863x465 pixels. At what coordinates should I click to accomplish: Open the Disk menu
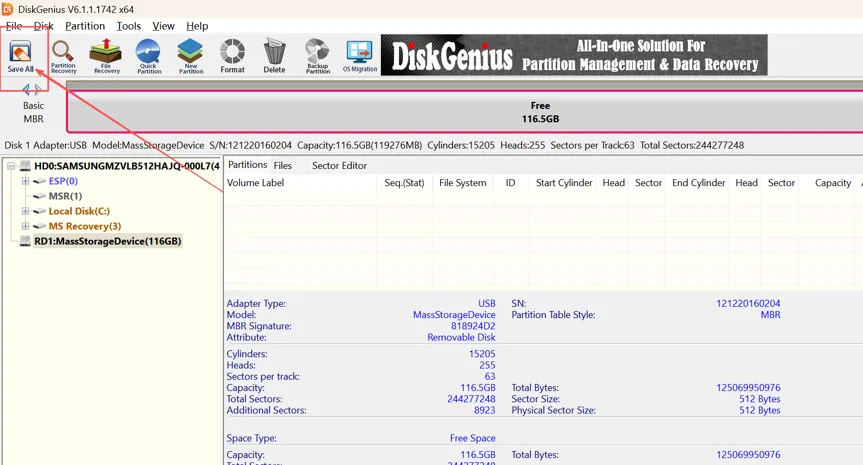pyautogui.click(x=43, y=26)
